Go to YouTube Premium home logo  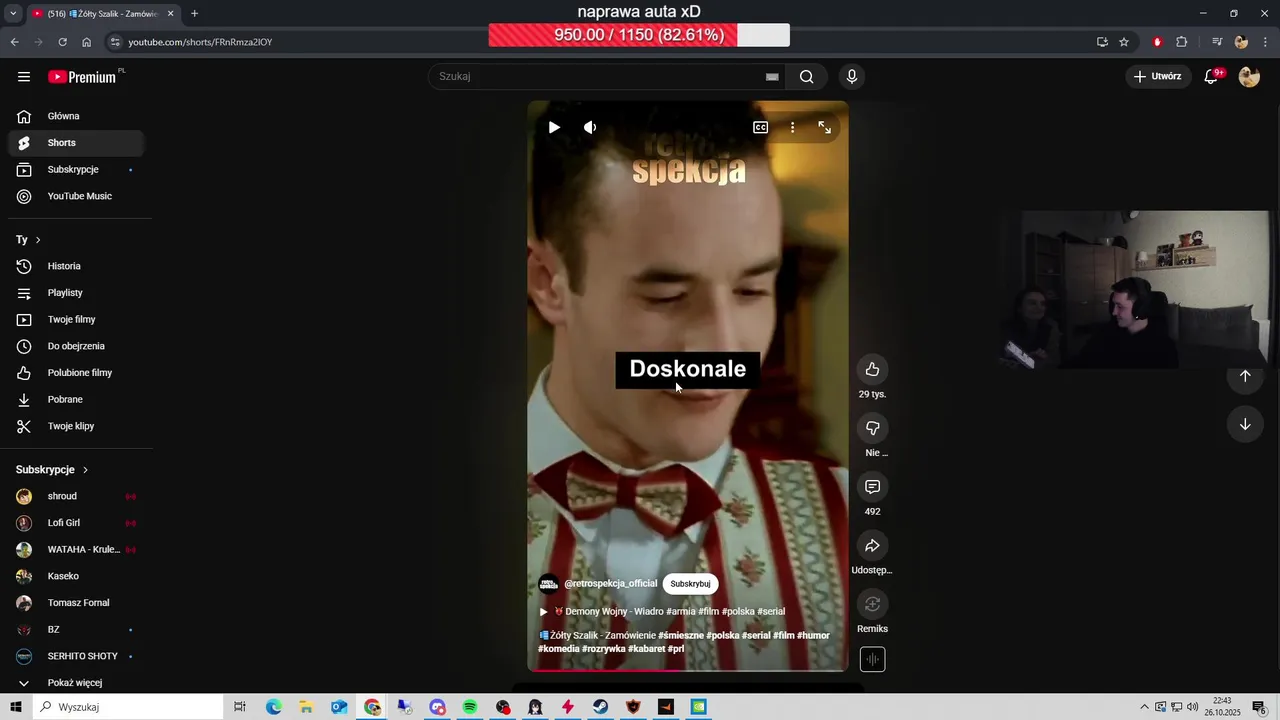tap(82, 77)
